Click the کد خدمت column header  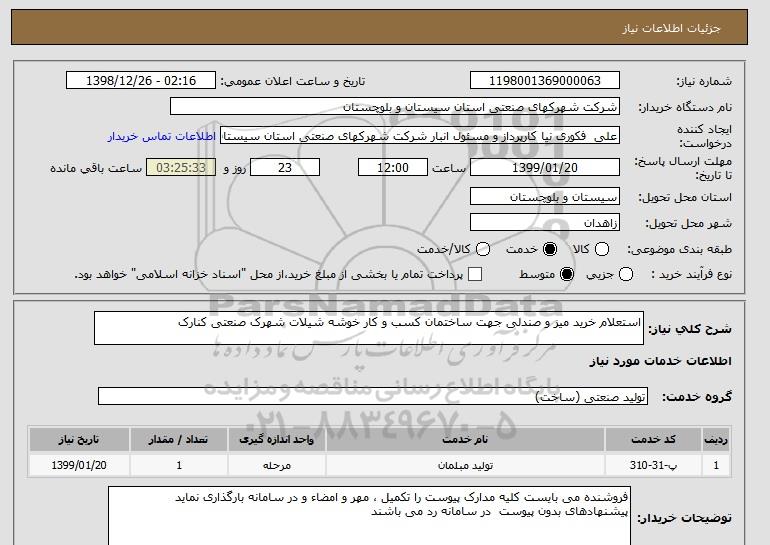(x=653, y=439)
